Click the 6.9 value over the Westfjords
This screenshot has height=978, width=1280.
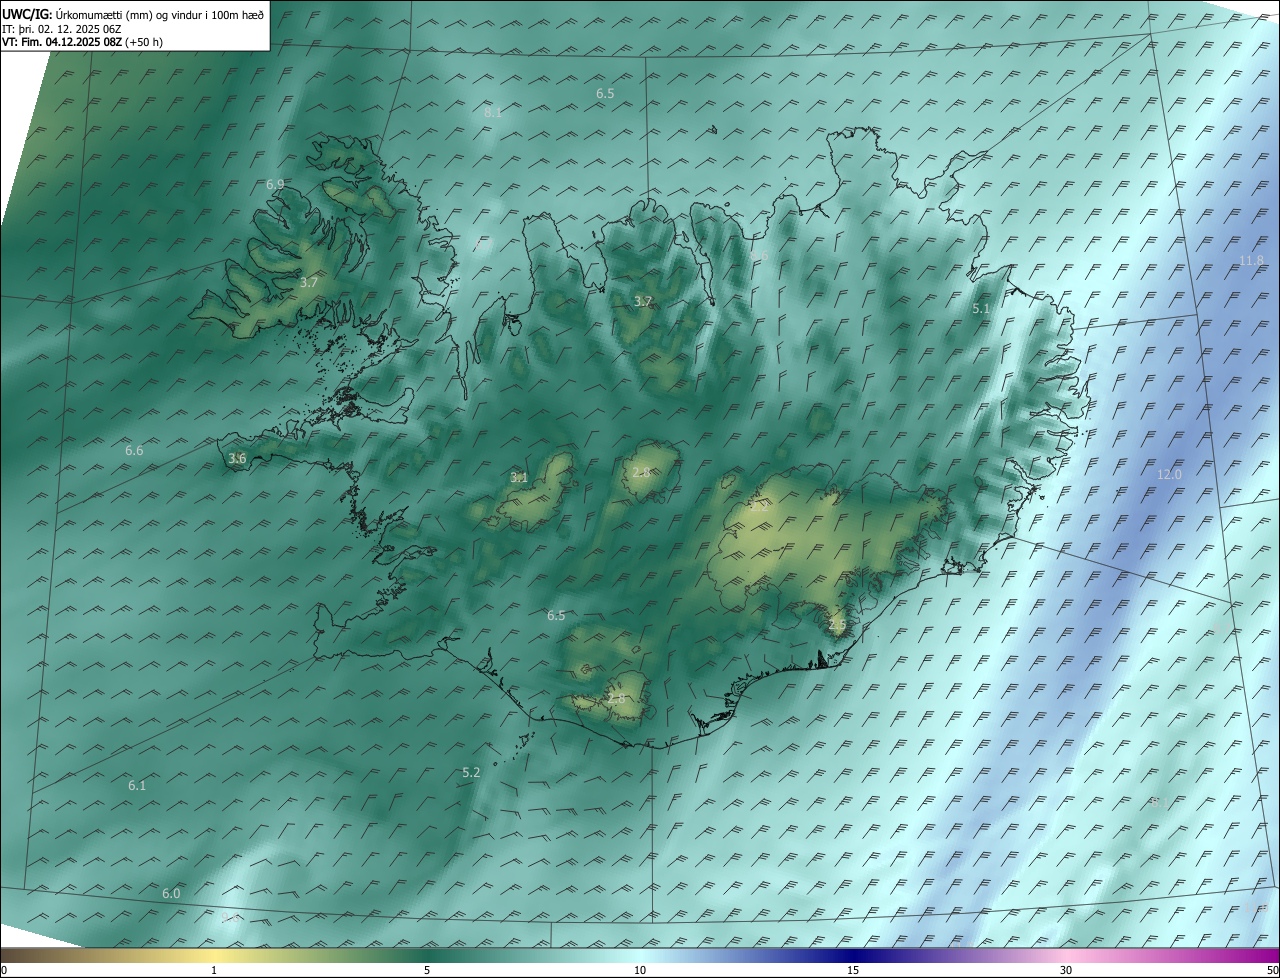pos(275,185)
